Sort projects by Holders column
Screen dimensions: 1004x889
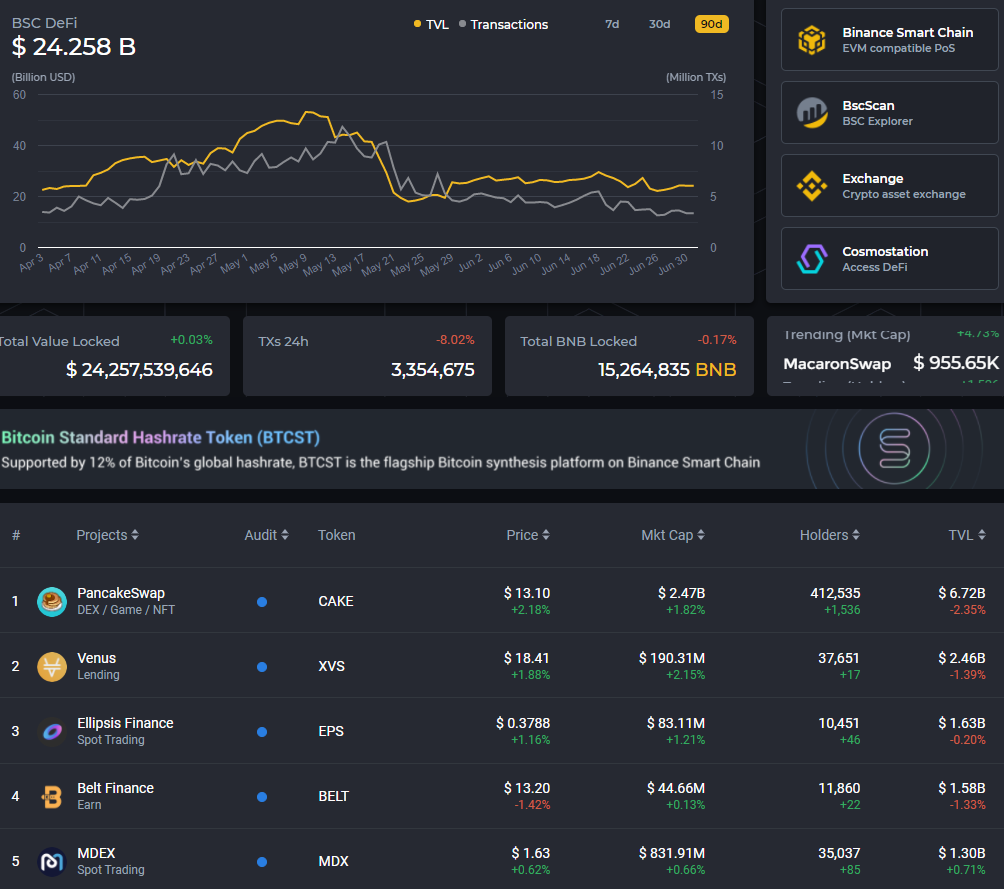(x=830, y=535)
